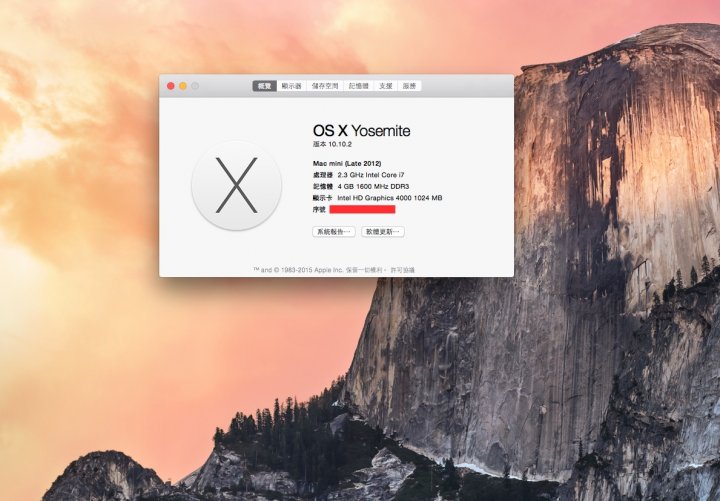
Task: Switch to the 記憶體 (Memory) tab
Action: click(x=359, y=86)
